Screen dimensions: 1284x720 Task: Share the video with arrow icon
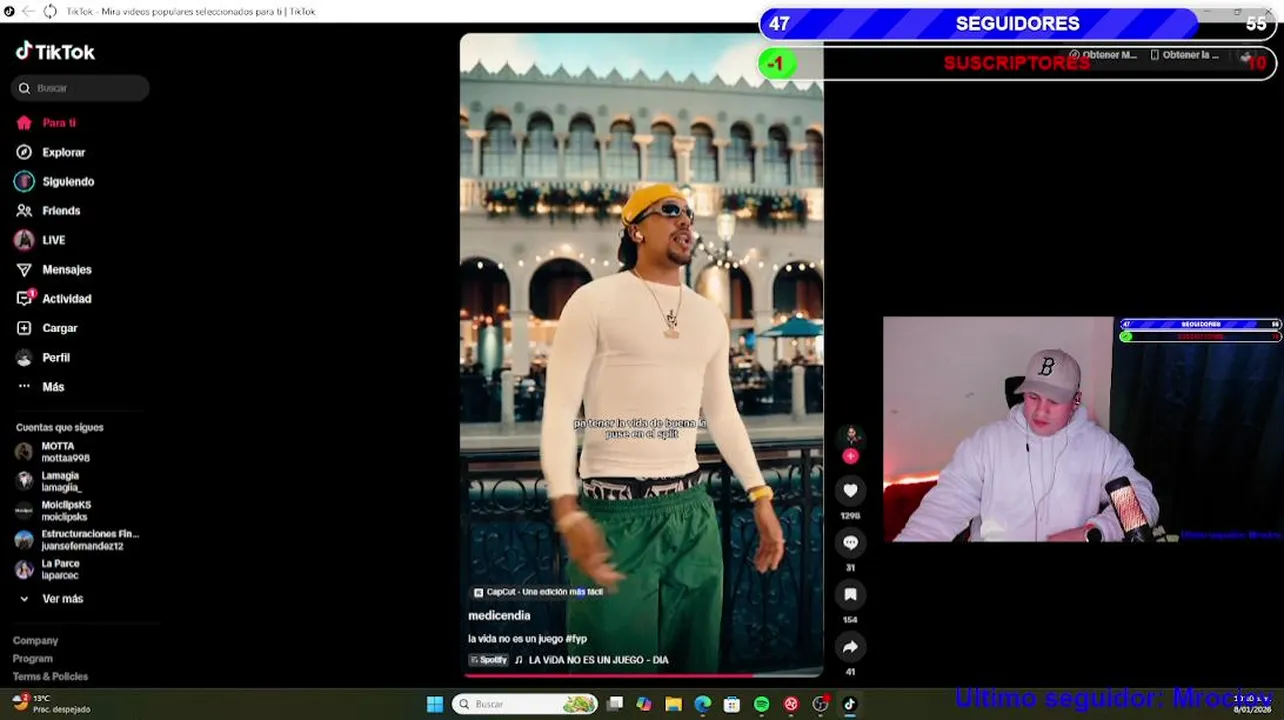click(850, 647)
